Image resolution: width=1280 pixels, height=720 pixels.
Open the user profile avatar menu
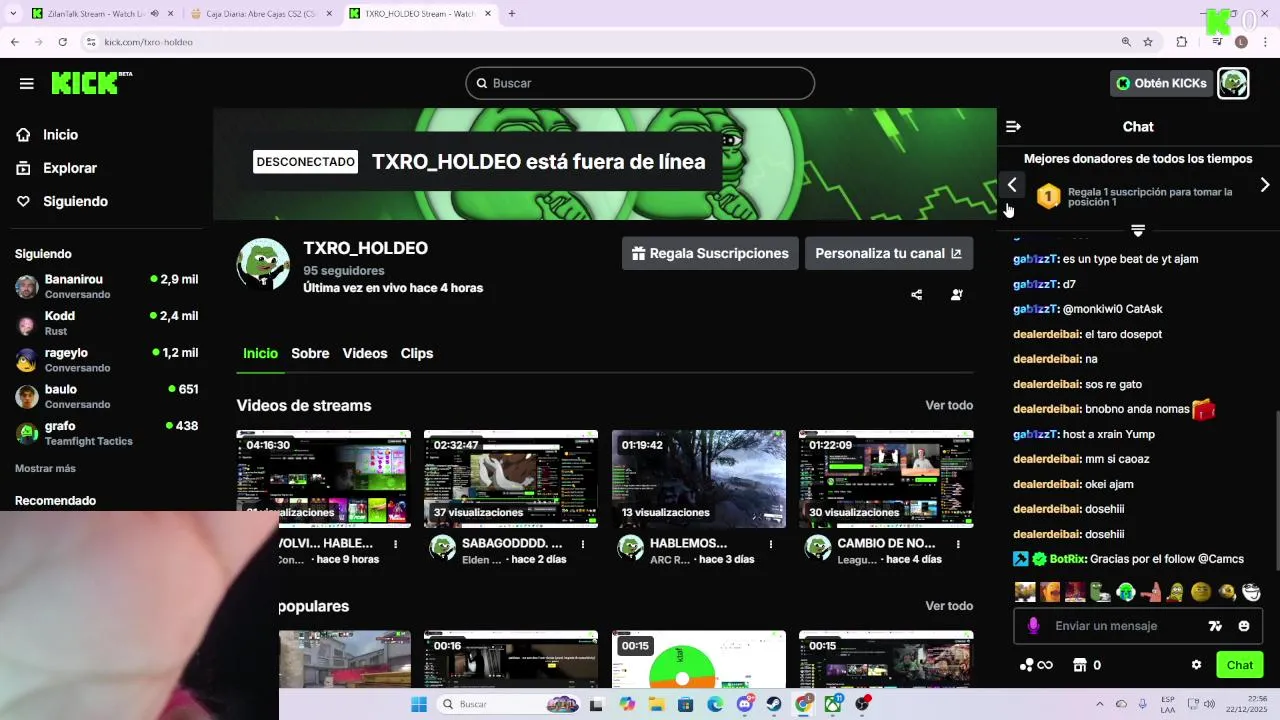coord(1233,83)
